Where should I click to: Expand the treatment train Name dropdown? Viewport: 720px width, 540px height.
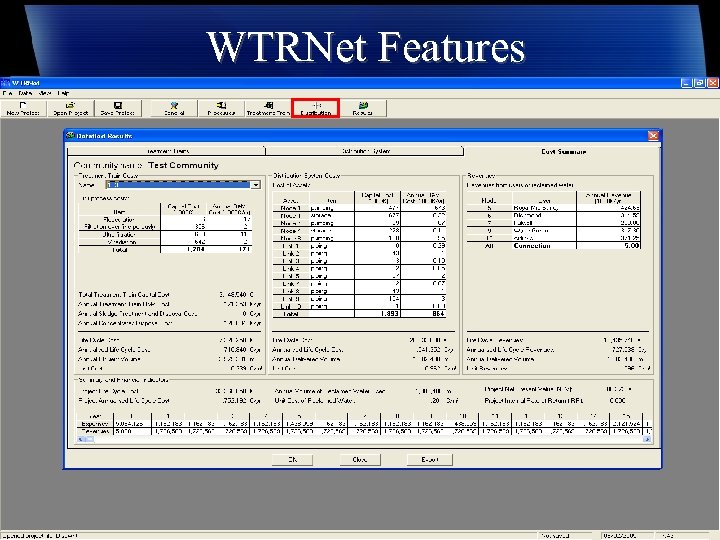click(x=255, y=185)
